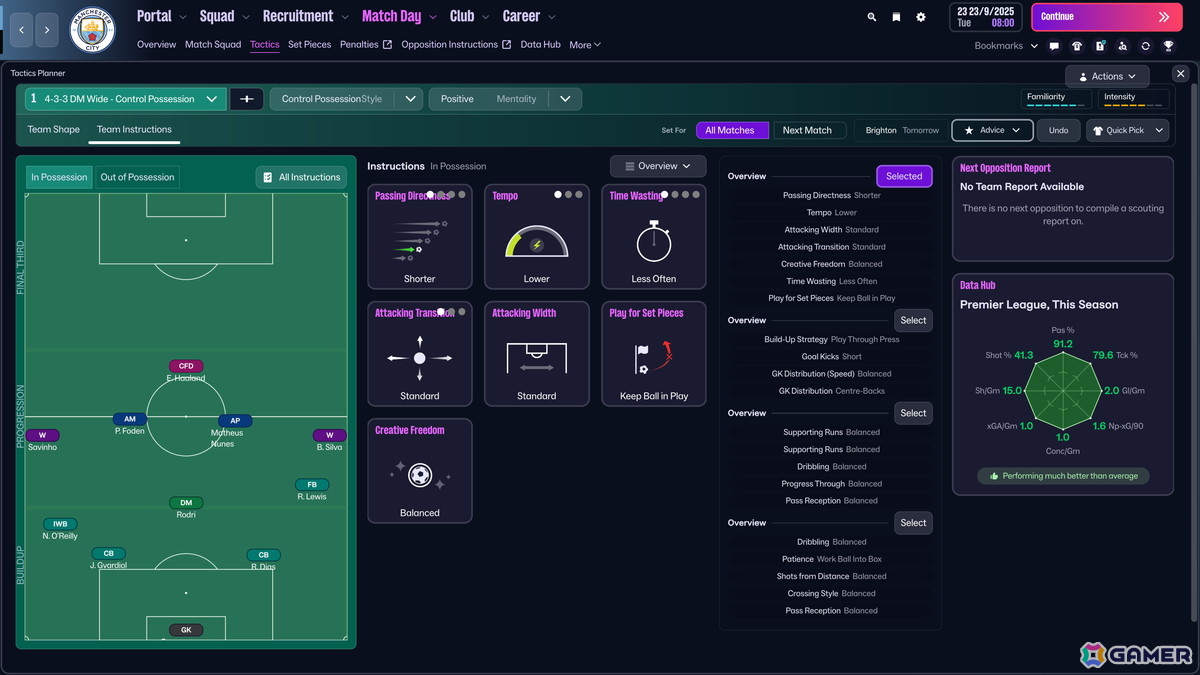The height and width of the screenshot is (675, 1200).
Task: Click the sync/refresh icon
Action: [x=1146, y=45]
